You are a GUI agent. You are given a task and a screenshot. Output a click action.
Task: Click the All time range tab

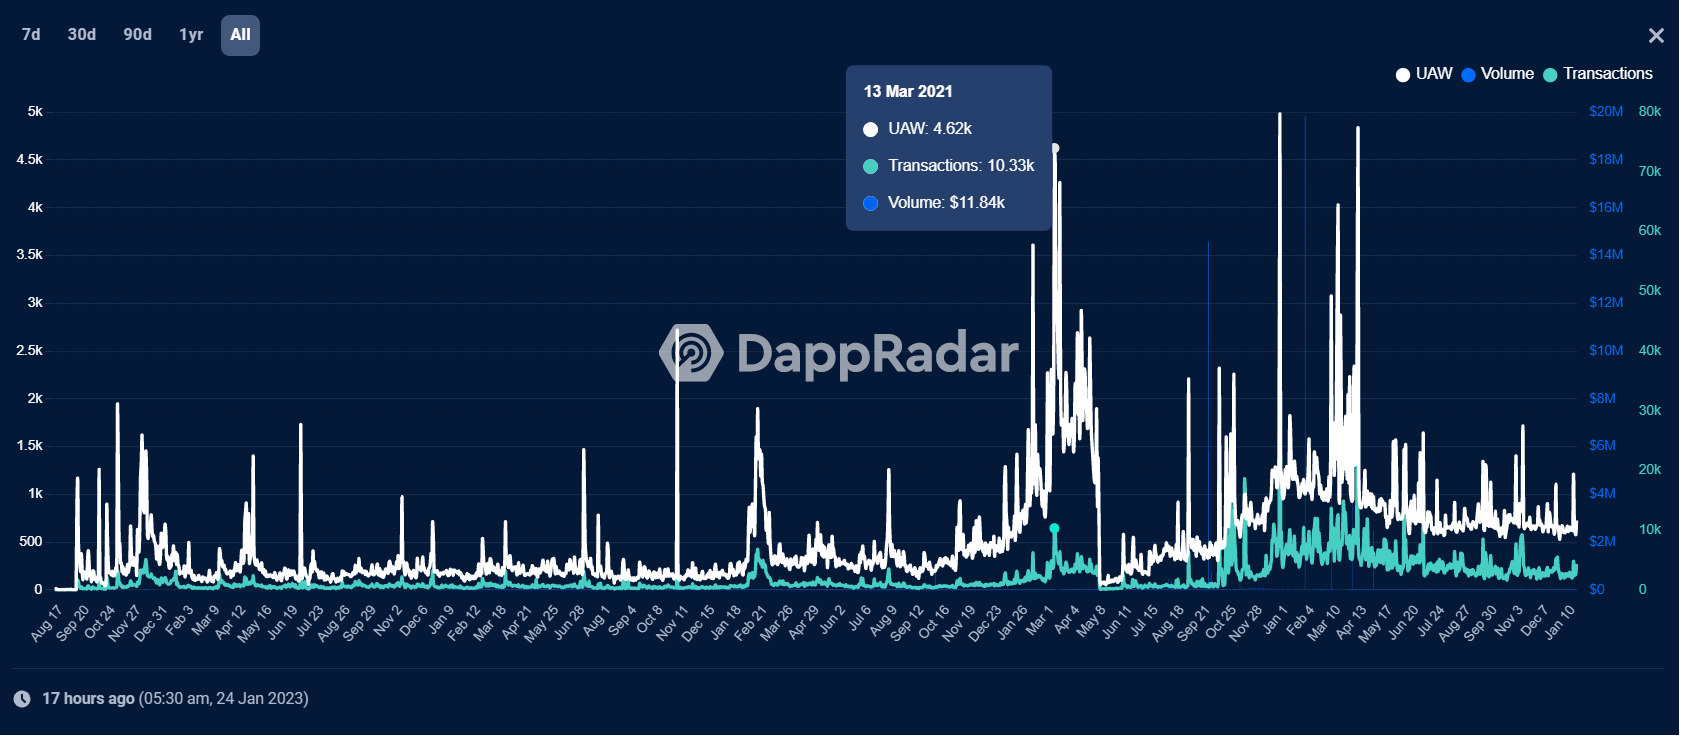coord(240,35)
